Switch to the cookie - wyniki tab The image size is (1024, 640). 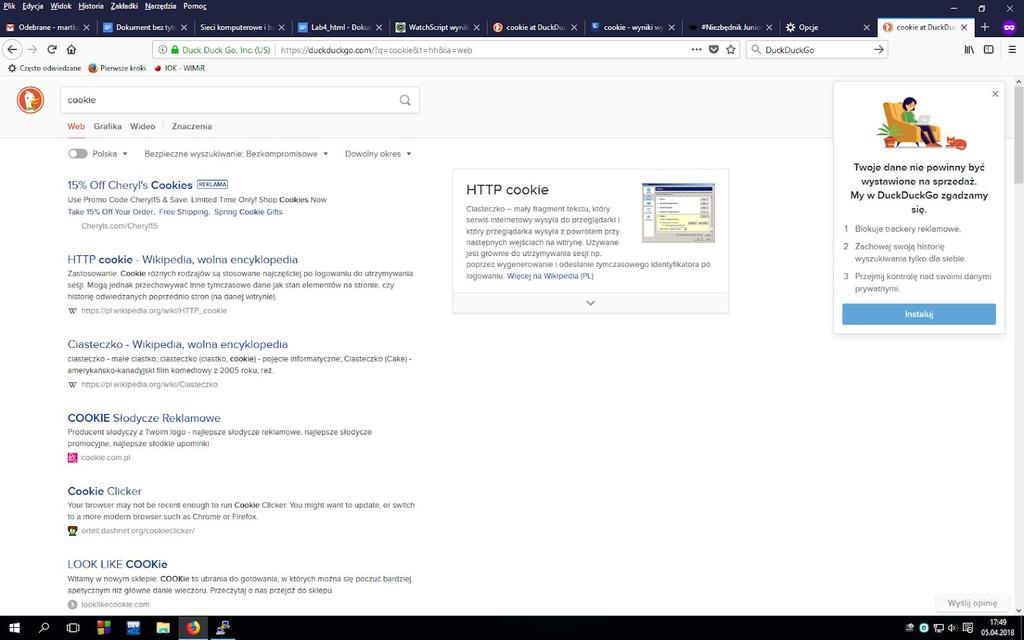click(633, 27)
